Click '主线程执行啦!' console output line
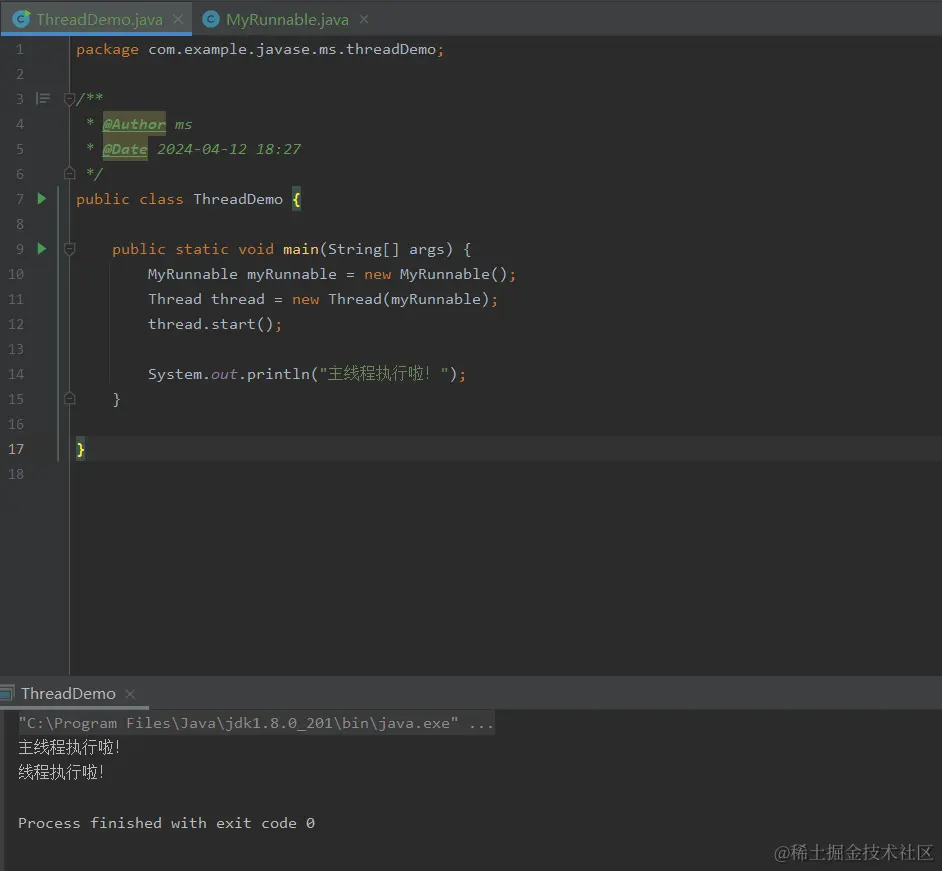Image resolution: width=942 pixels, height=871 pixels. [x=69, y=747]
